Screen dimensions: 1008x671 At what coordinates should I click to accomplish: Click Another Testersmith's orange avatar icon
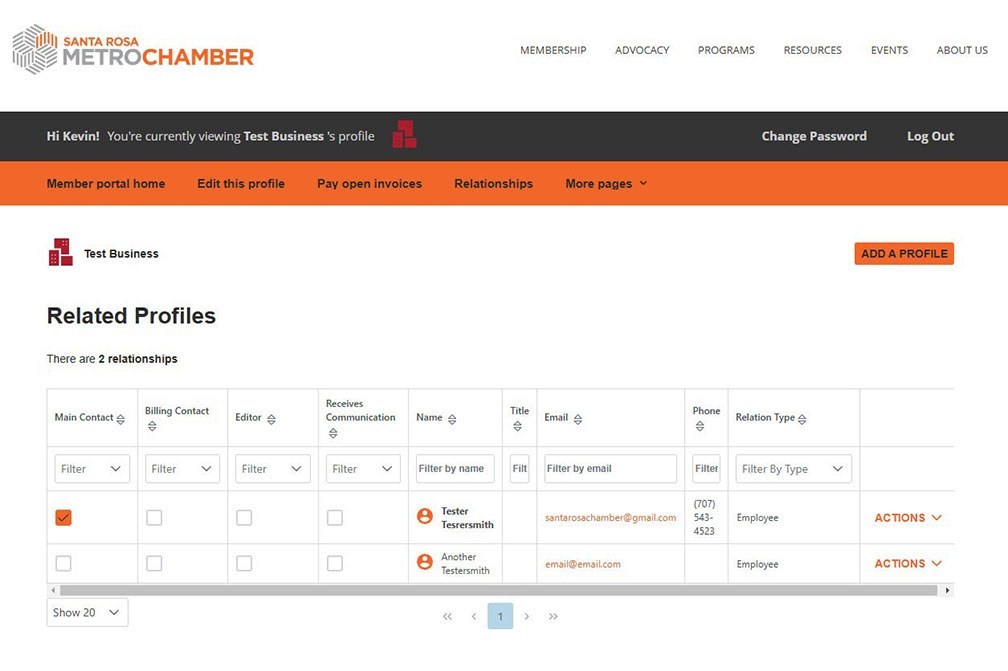point(425,562)
